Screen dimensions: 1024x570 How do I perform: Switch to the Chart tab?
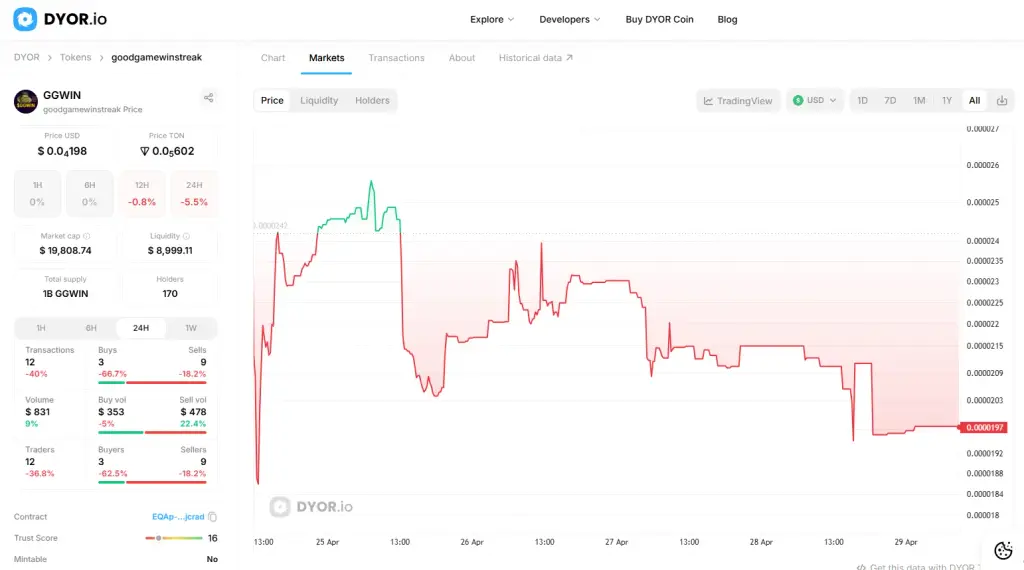(273, 57)
